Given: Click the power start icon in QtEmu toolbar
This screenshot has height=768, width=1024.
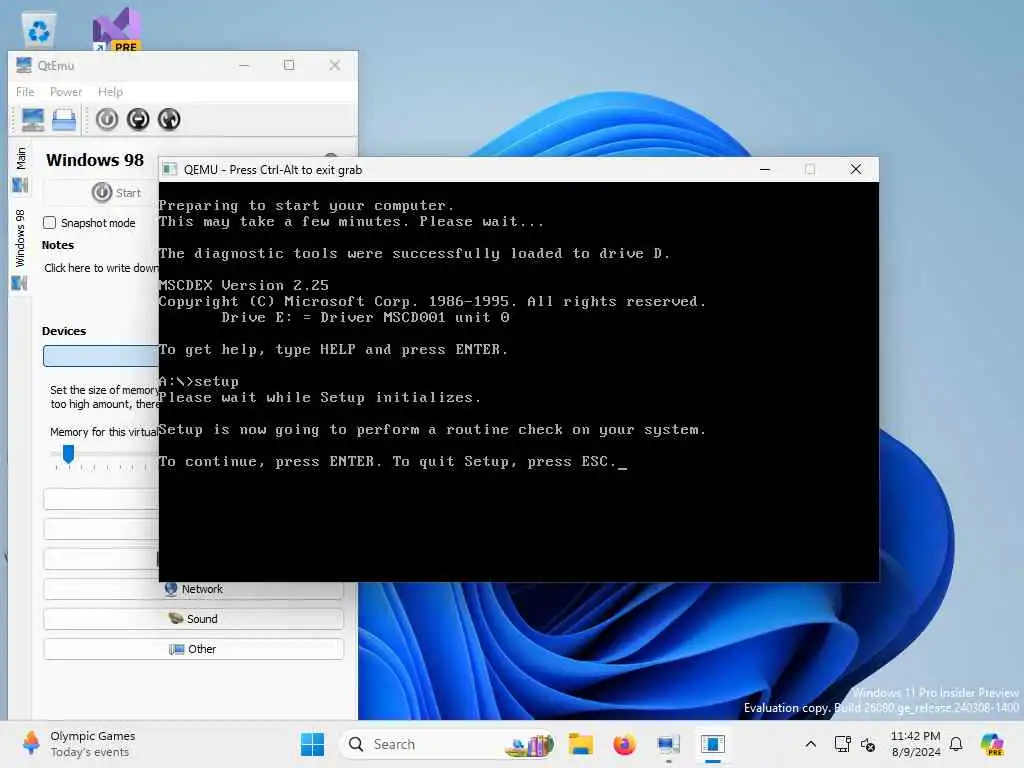Looking at the screenshot, I should [x=107, y=120].
